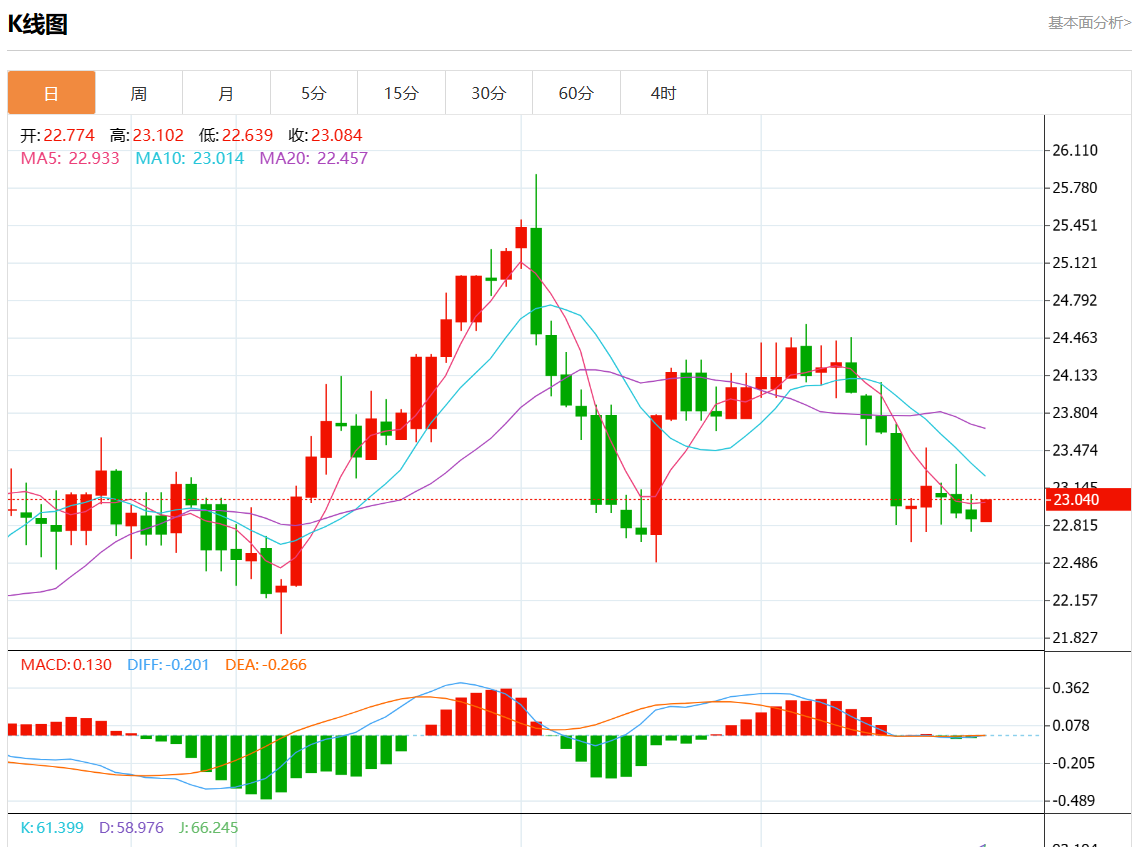The image size is (1146, 847).
Task: Click the 21.827 price axis label
Action: [1074, 638]
